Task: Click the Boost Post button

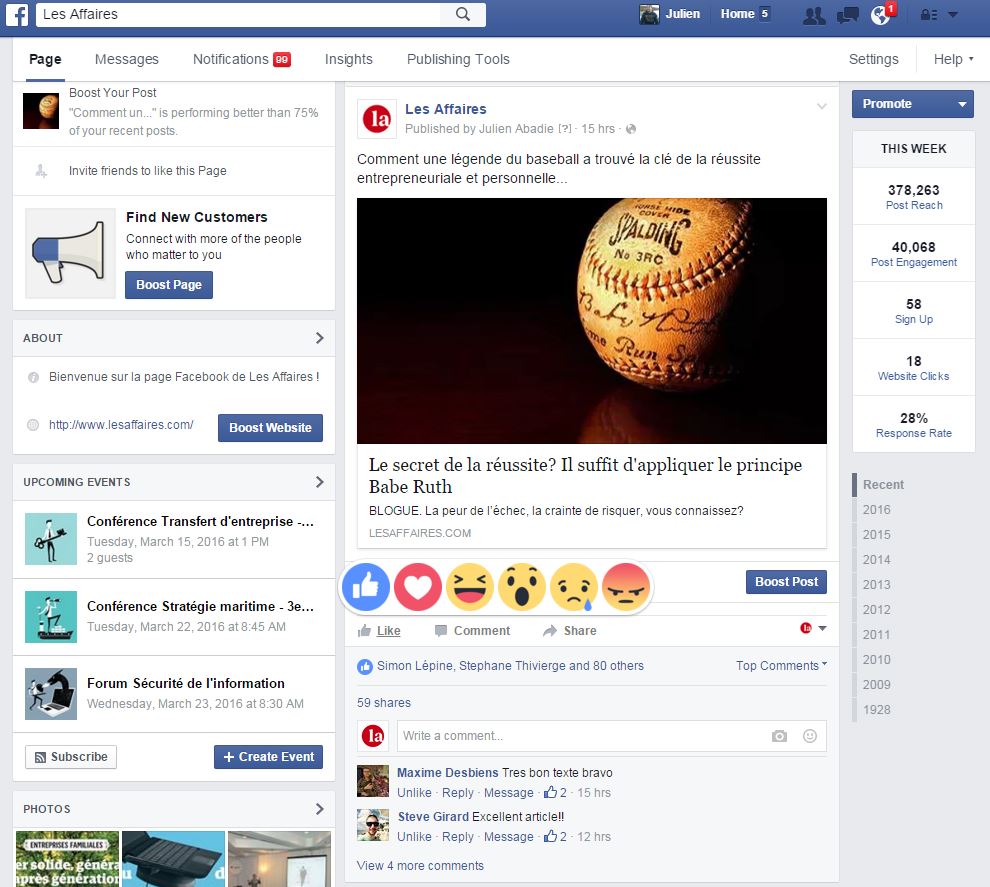Action: 787,581
